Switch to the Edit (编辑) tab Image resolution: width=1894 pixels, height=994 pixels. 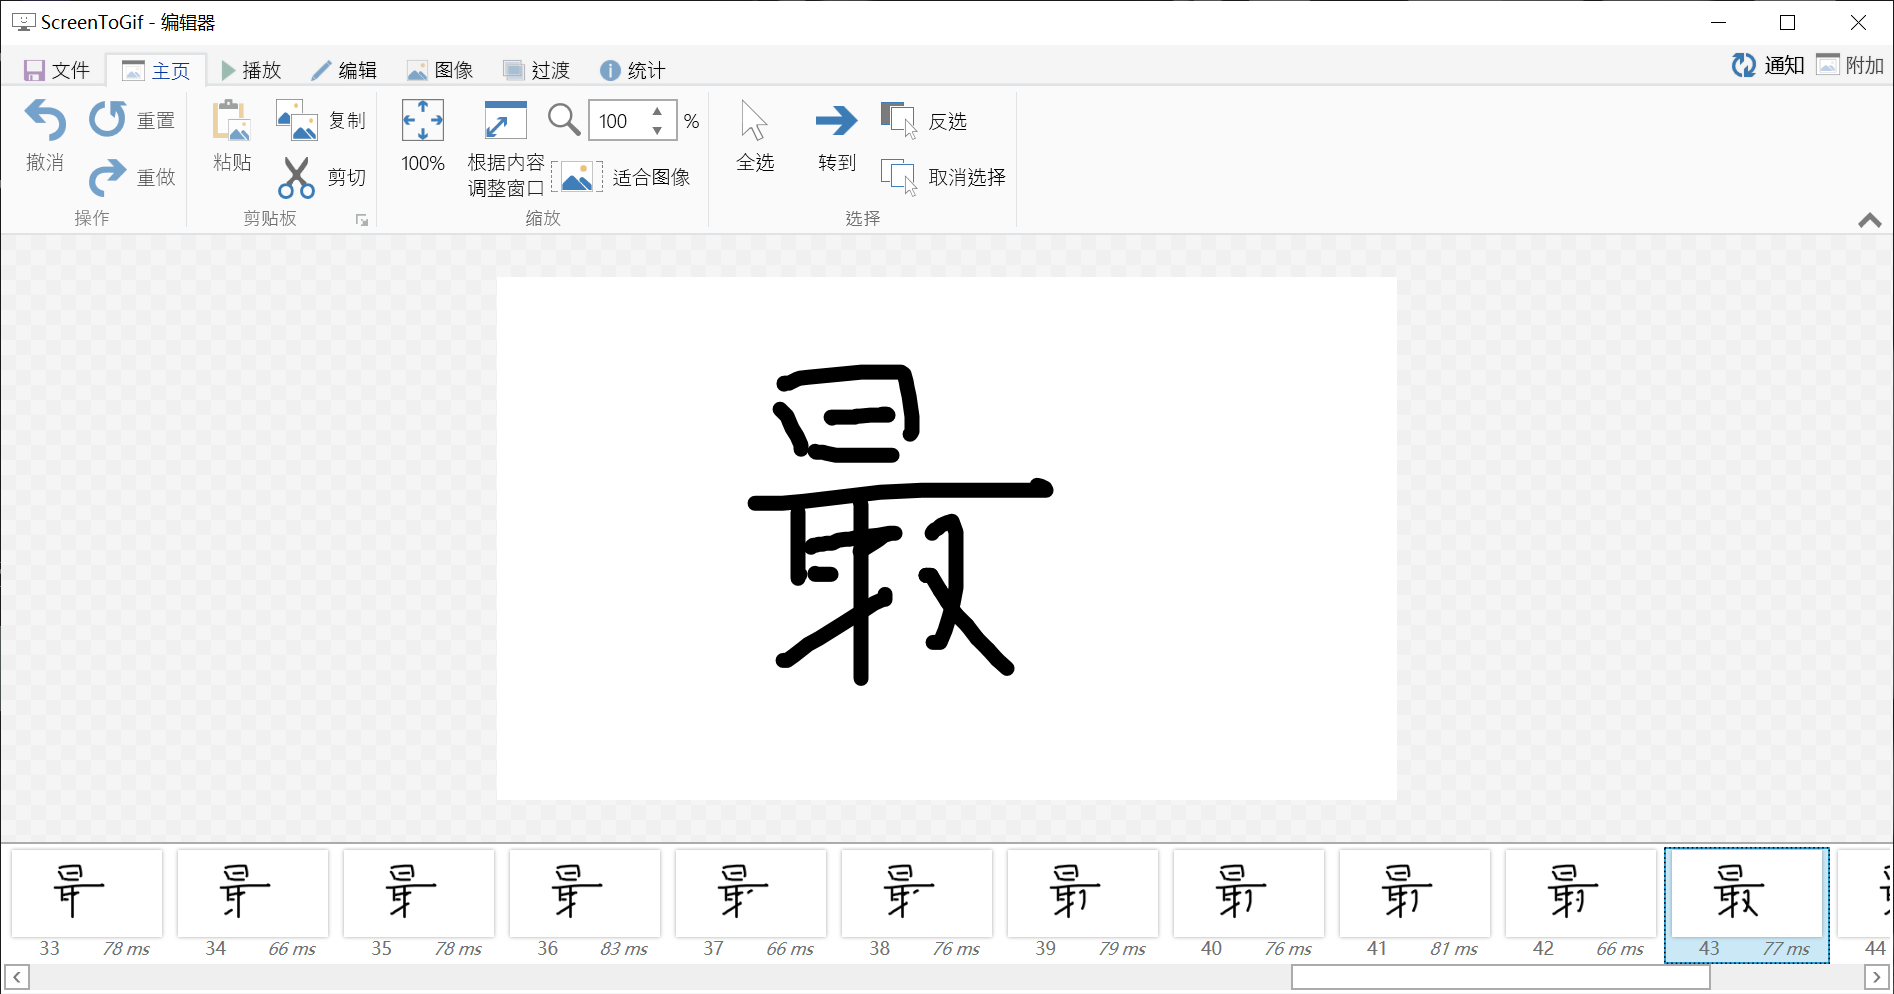[x=344, y=70]
